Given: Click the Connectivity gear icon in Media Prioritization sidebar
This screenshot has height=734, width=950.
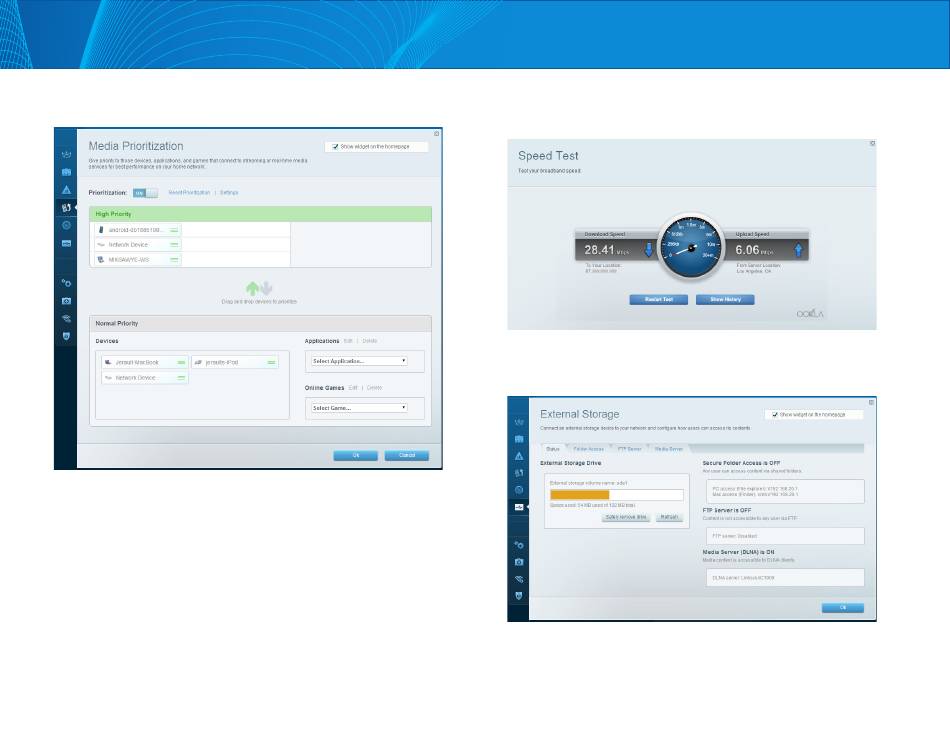Looking at the screenshot, I should pyautogui.click(x=67, y=283).
